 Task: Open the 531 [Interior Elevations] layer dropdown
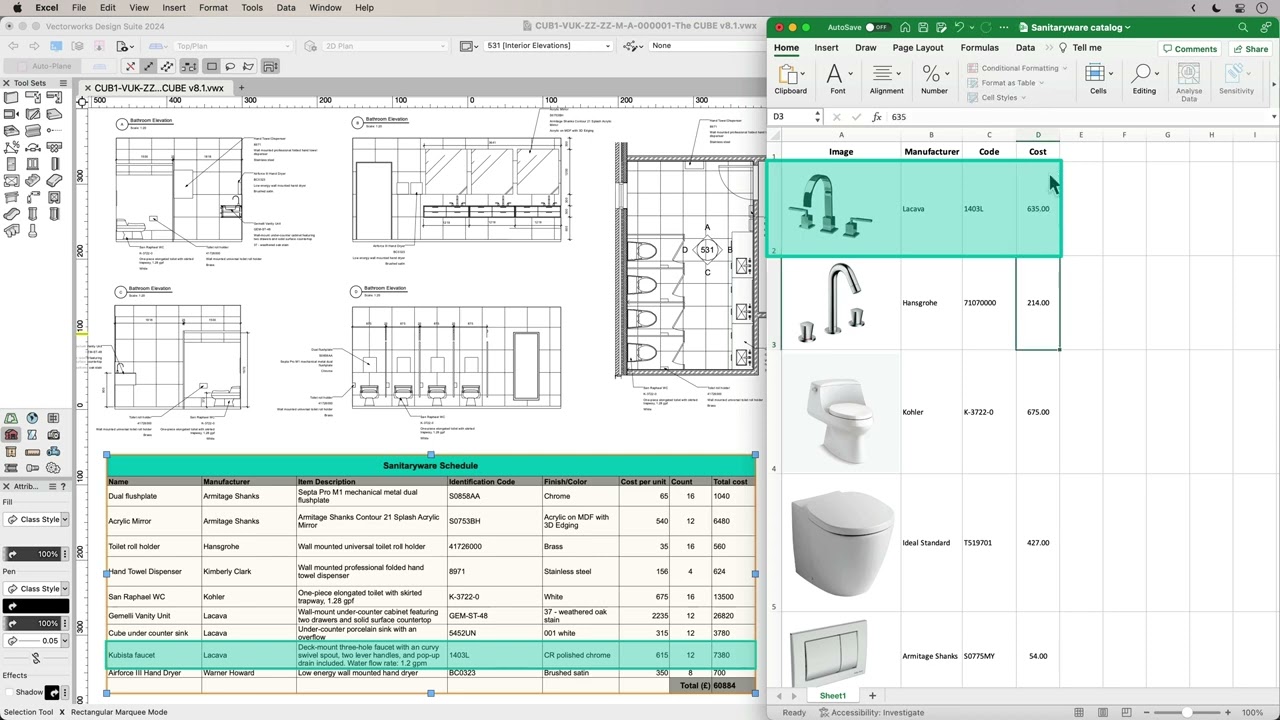(548, 46)
